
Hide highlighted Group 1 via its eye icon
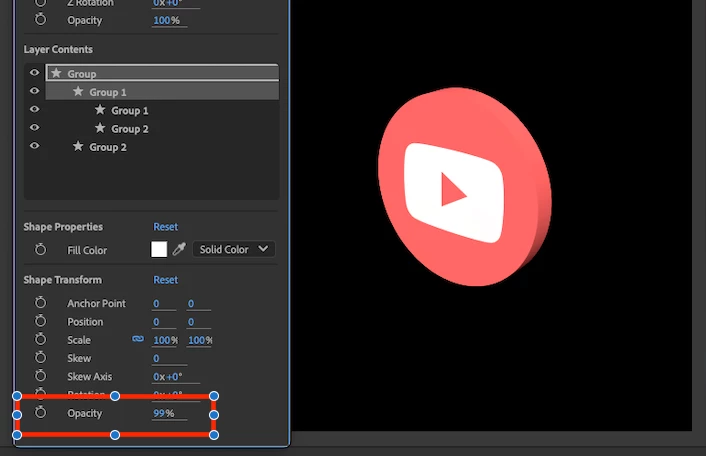[x=34, y=91]
